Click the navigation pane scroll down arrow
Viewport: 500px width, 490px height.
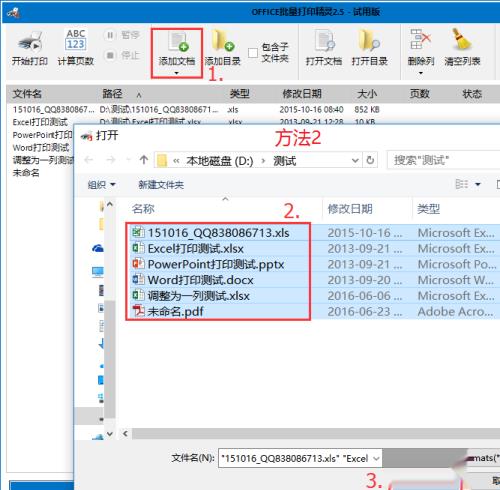[x=110, y=434]
